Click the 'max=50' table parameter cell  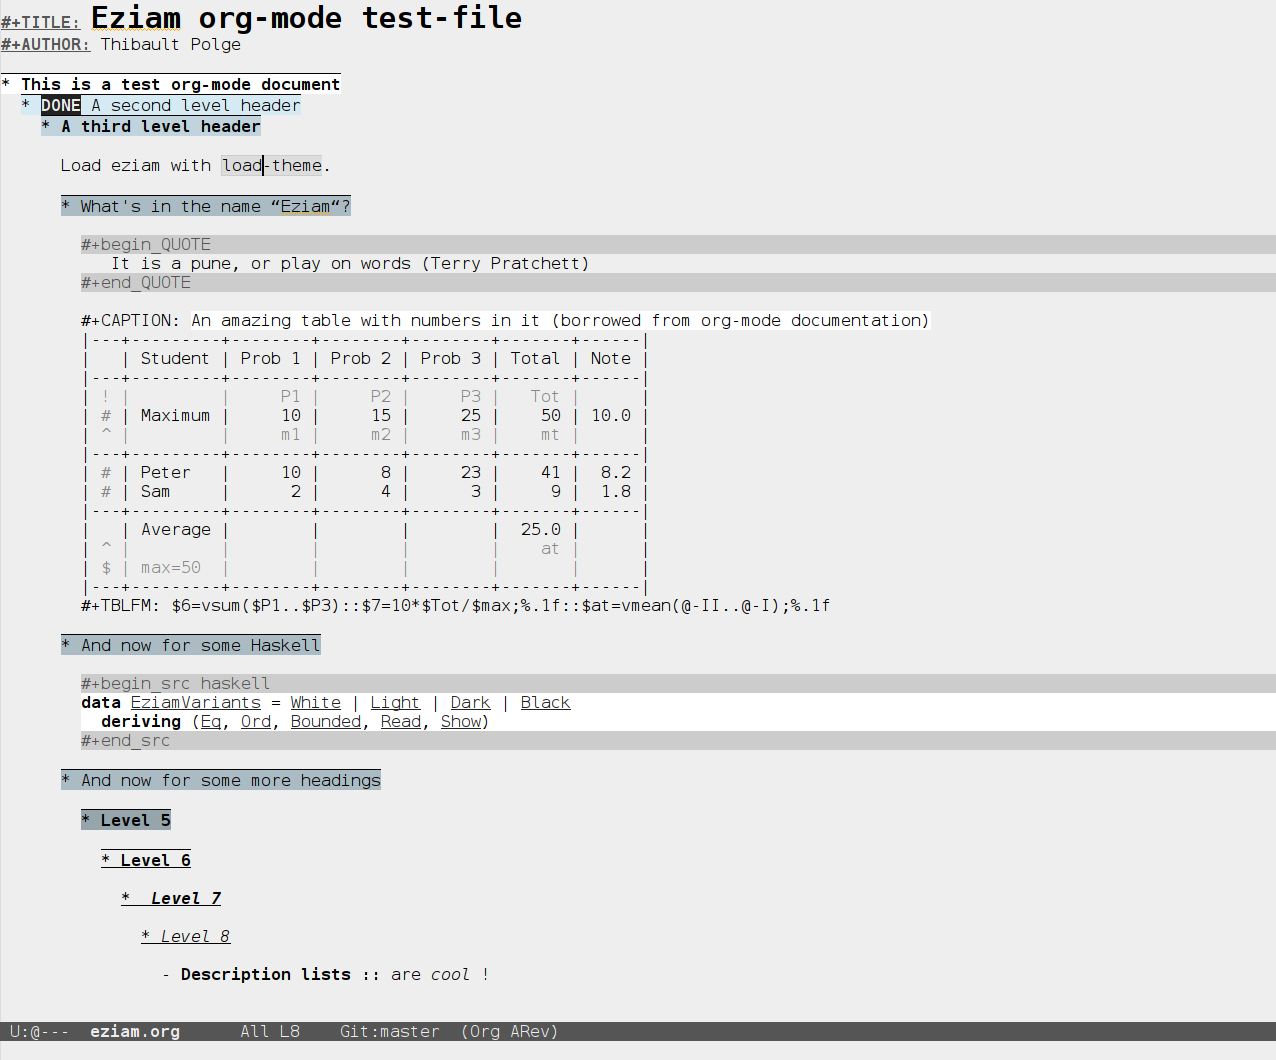170,568
